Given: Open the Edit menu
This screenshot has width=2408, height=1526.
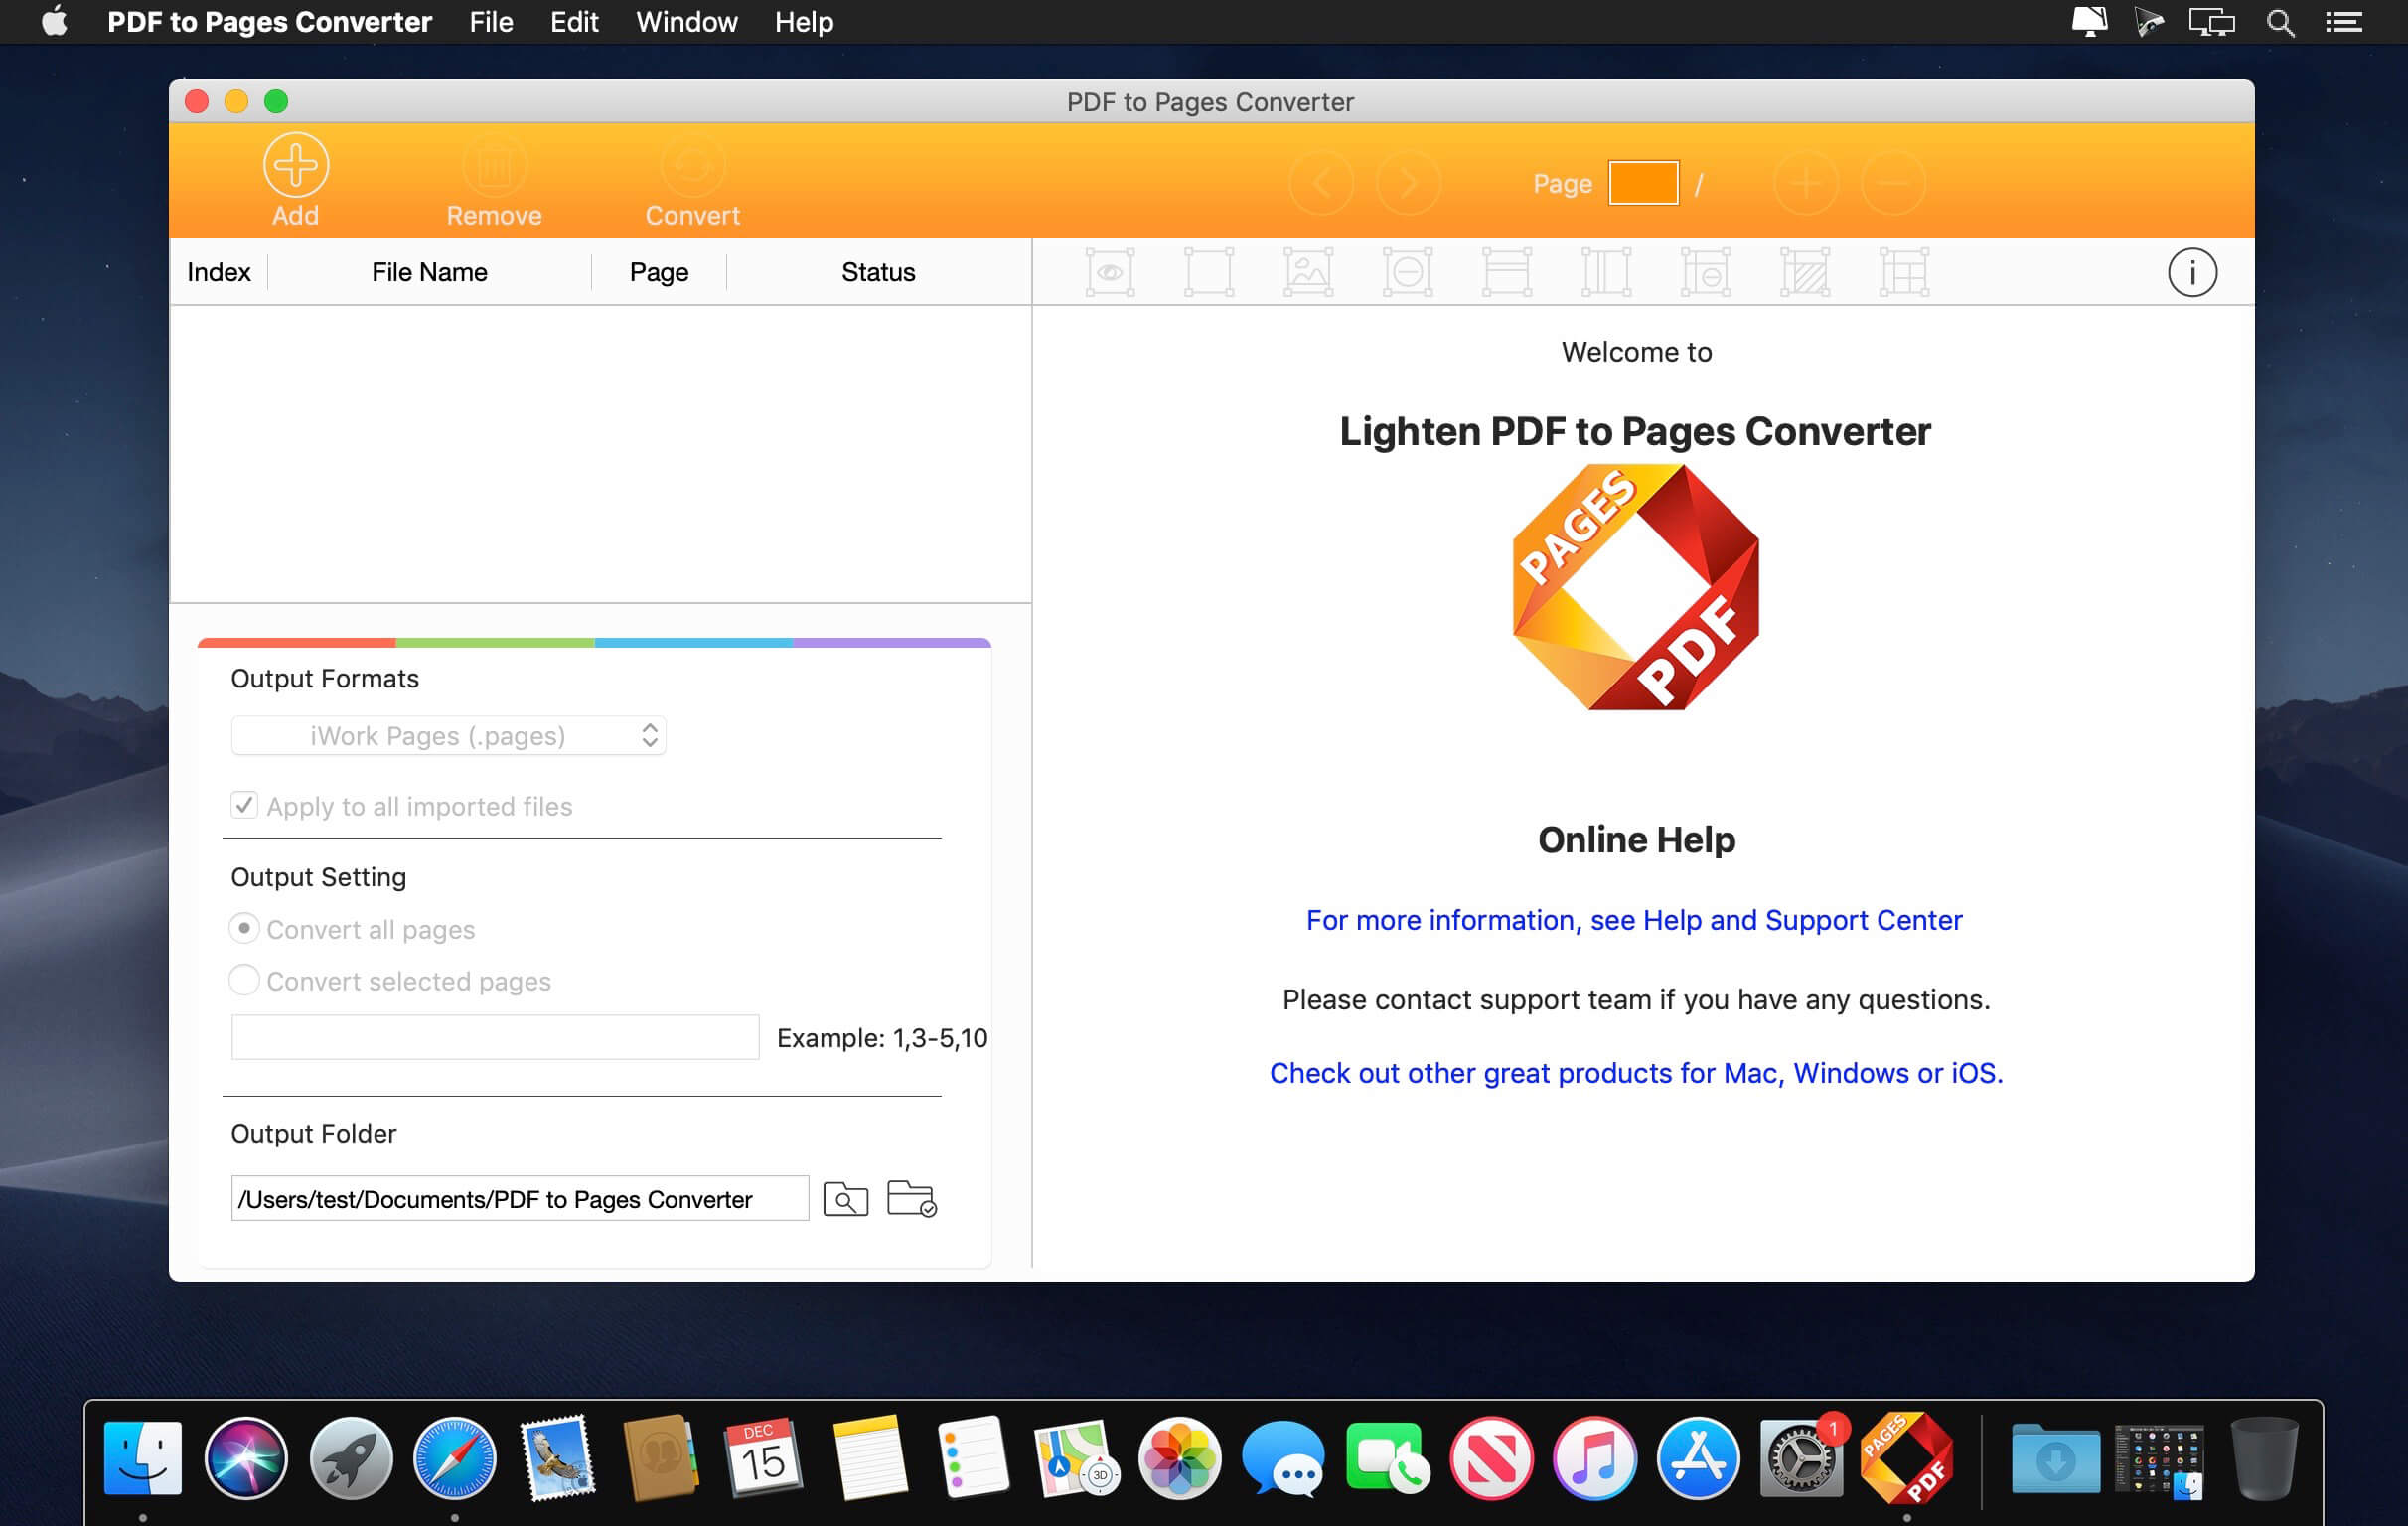Looking at the screenshot, I should click(x=574, y=22).
